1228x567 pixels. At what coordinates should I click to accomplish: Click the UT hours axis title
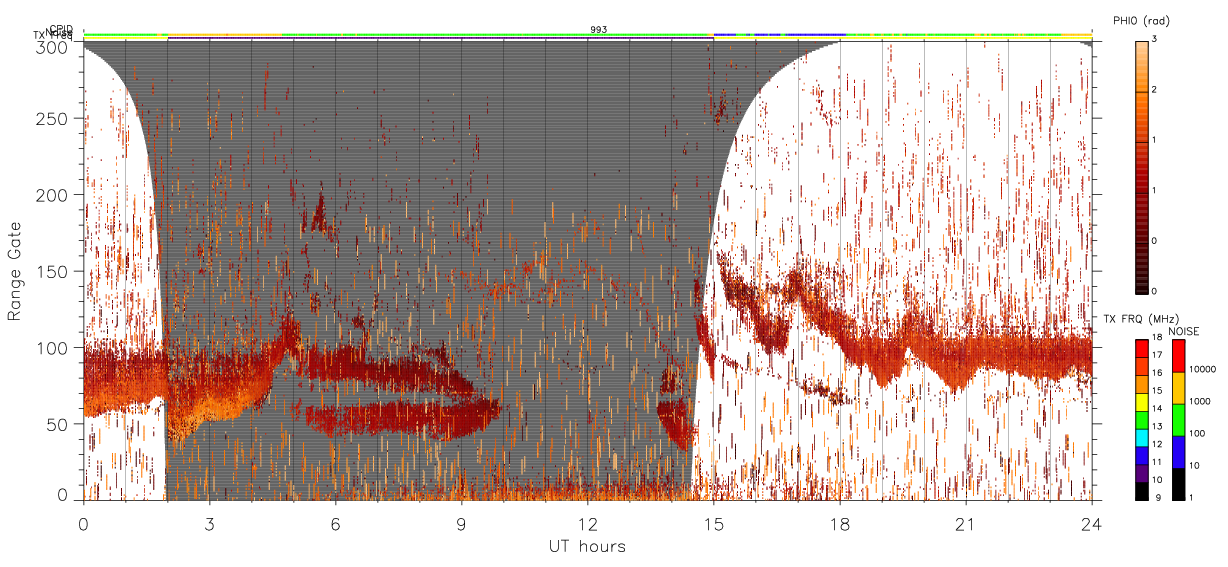[x=587, y=546]
